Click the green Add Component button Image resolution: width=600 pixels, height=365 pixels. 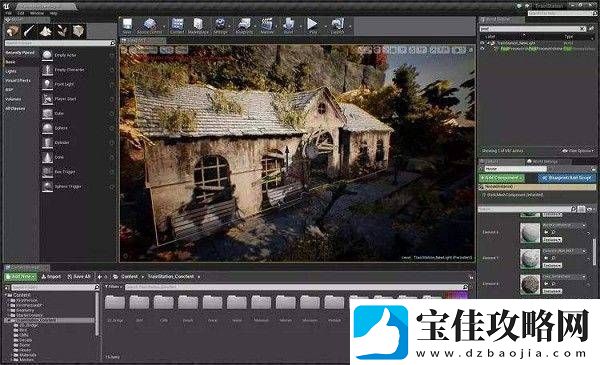502,178
